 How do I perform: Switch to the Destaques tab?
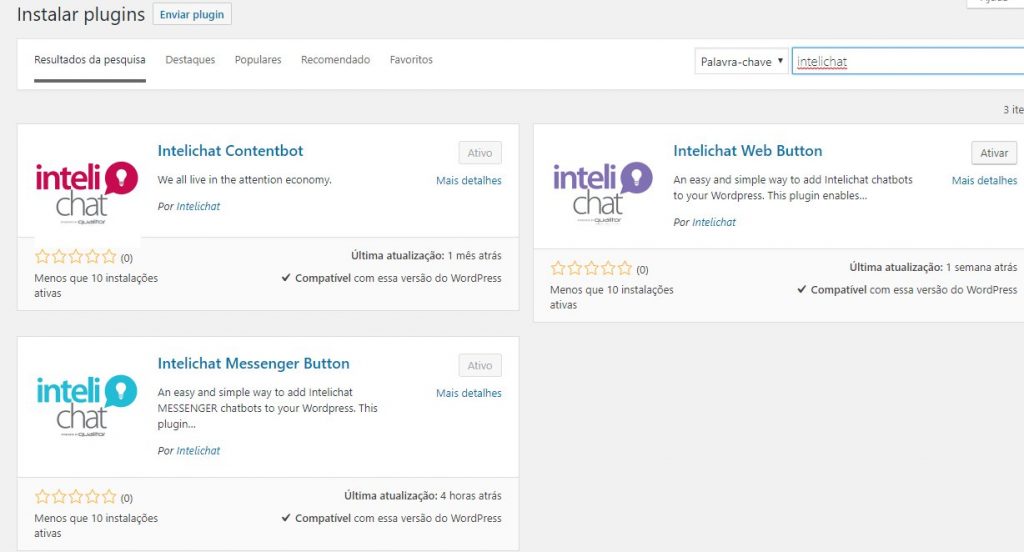click(x=190, y=59)
